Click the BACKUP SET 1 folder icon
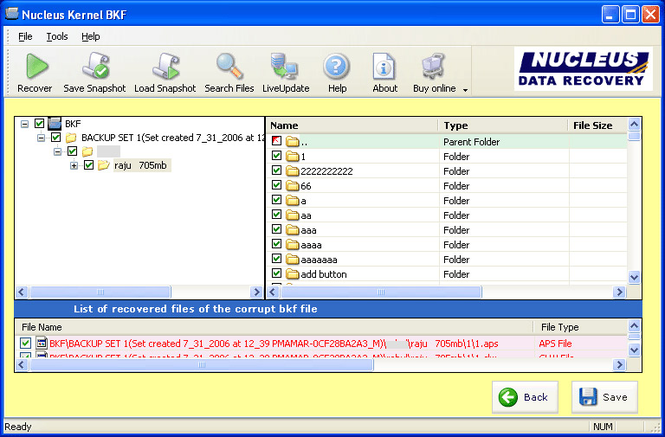 pos(71,137)
